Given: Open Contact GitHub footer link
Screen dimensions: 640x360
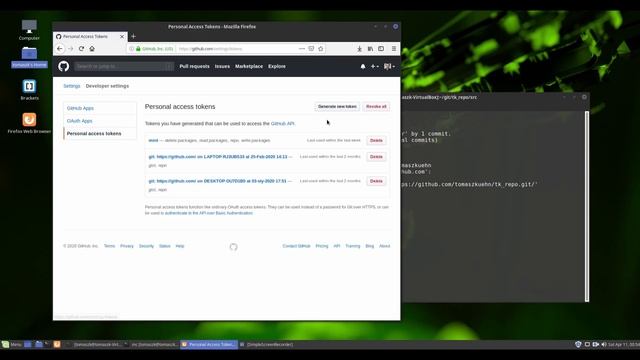Looking at the screenshot, I should click(296, 246).
